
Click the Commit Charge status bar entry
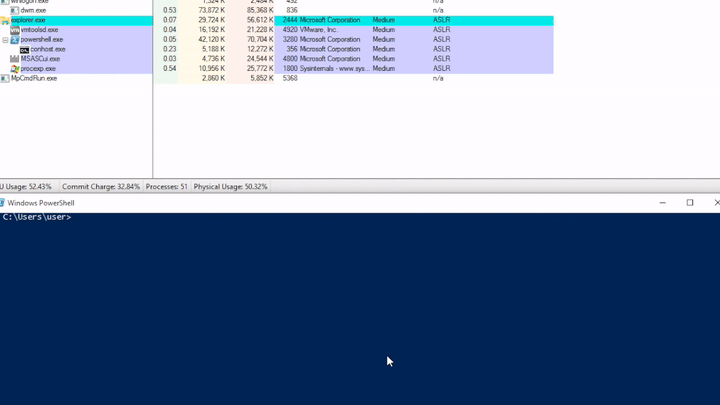pyautogui.click(x=101, y=187)
